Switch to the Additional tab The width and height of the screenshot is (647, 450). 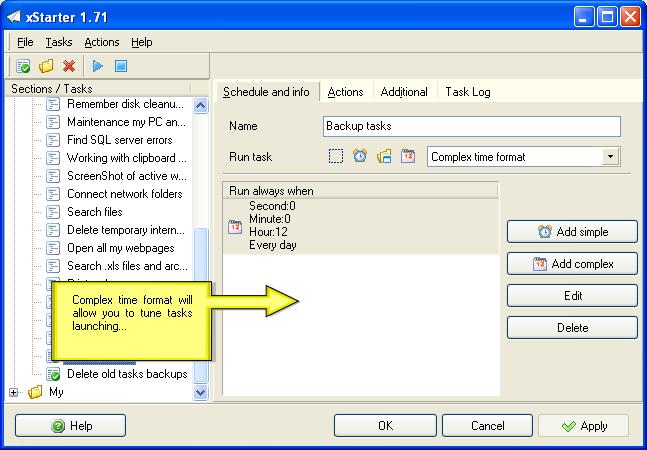point(404,92)
